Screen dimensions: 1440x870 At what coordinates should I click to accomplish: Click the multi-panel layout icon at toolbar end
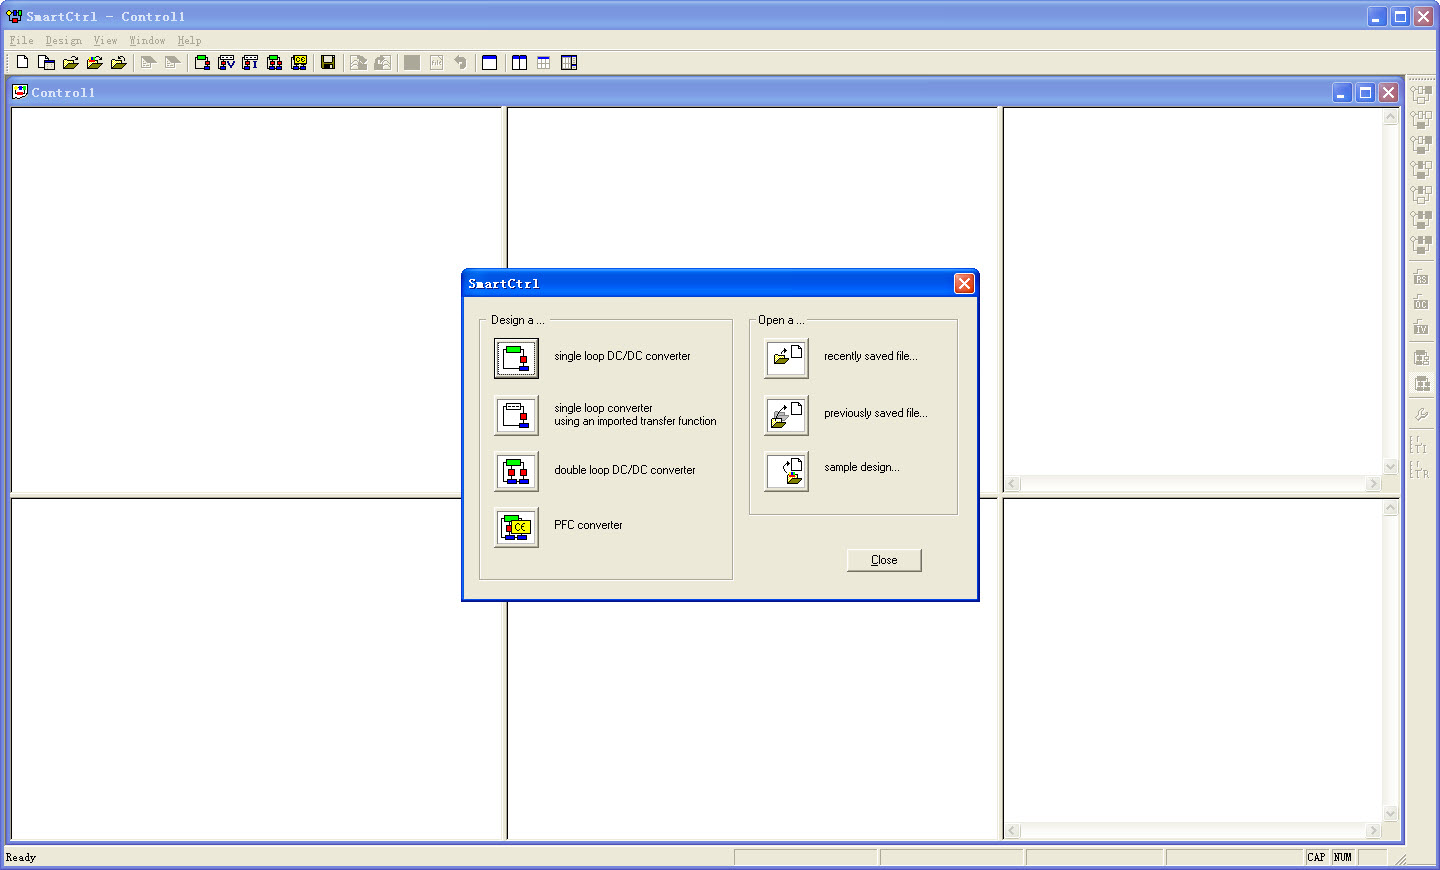coord(569,62)
